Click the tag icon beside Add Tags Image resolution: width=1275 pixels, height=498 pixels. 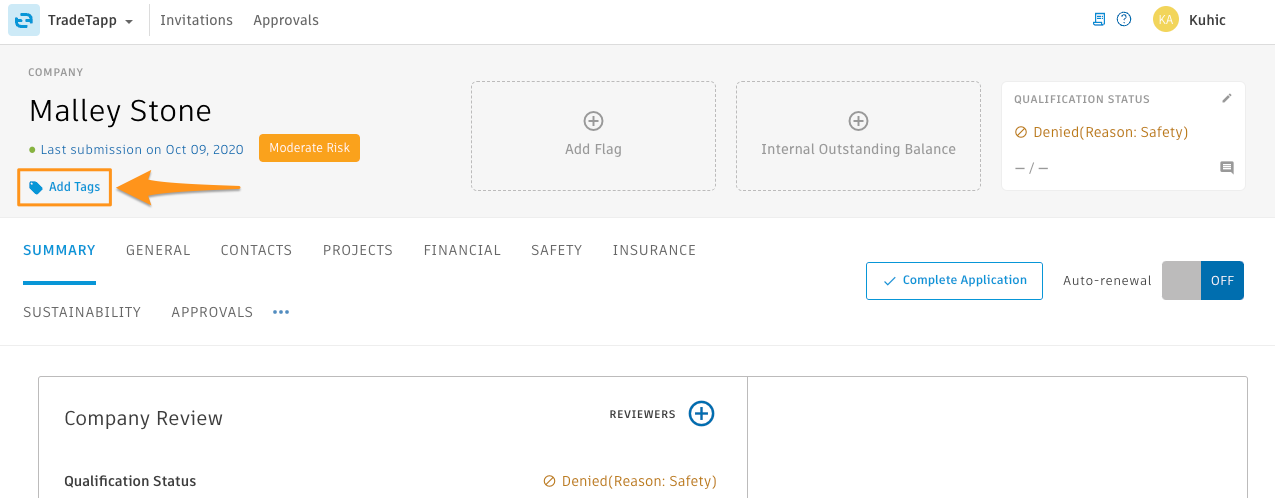[x=36, y=187]
